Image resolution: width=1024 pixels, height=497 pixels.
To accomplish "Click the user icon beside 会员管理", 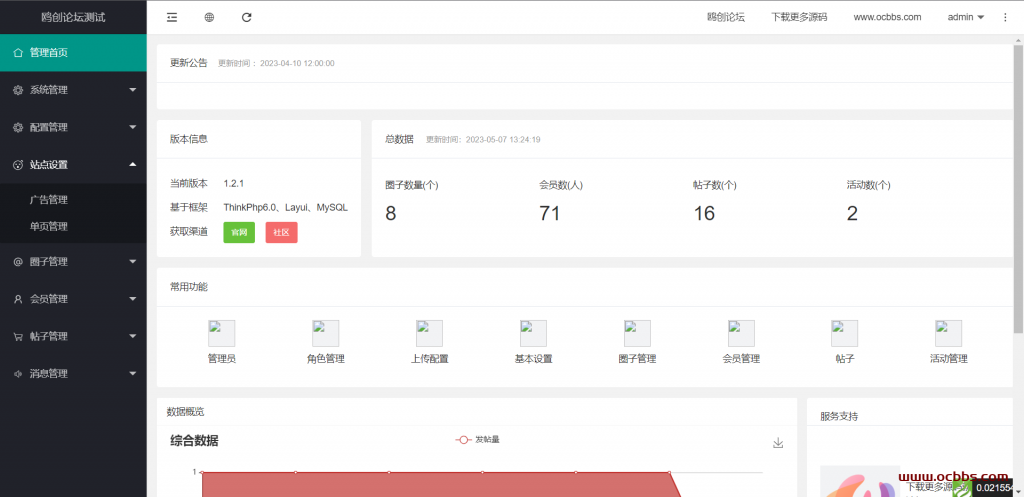I will pyautogui.click(x=18, y=299).
